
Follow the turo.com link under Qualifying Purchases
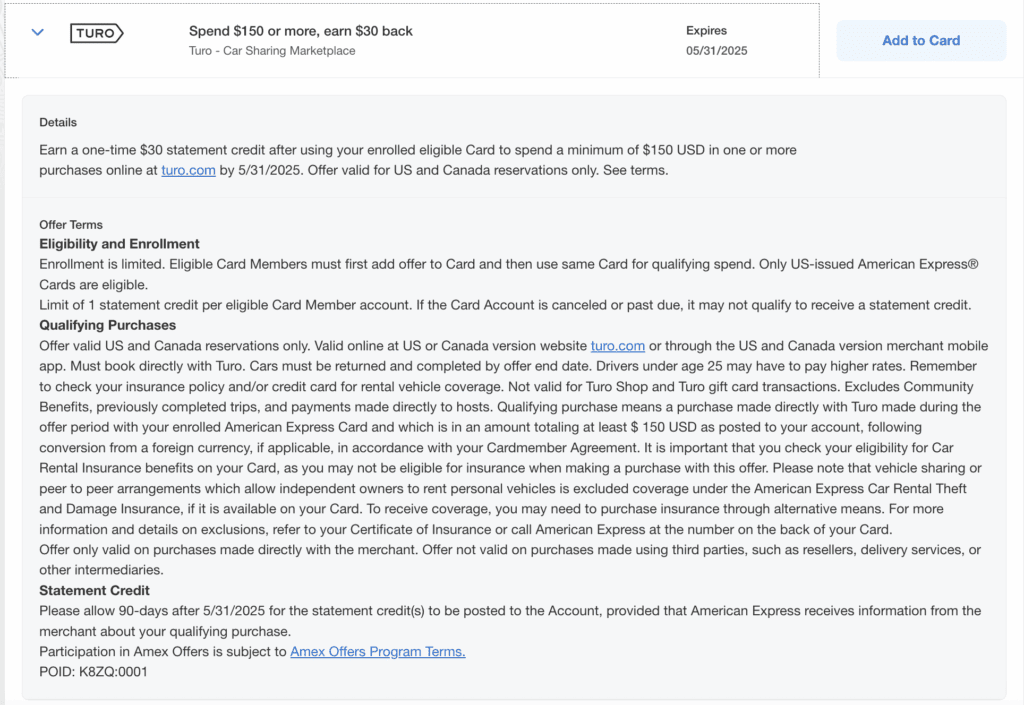point(617,346)
